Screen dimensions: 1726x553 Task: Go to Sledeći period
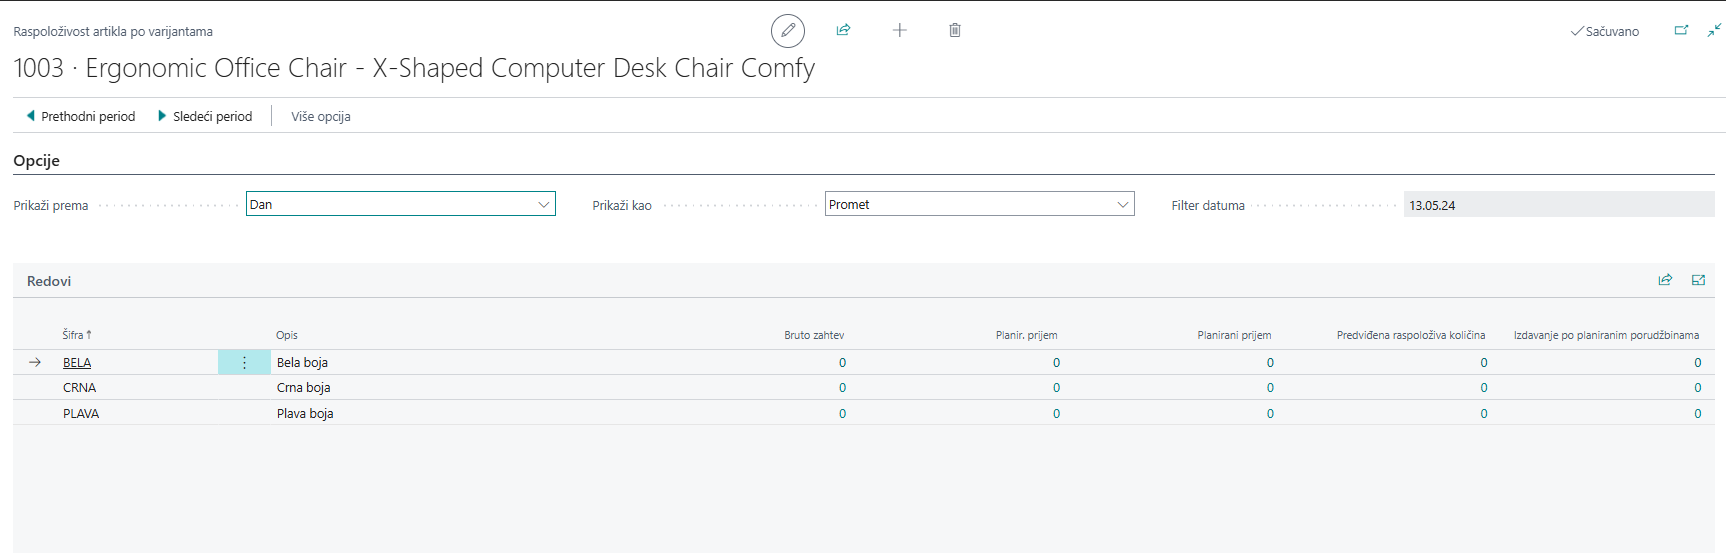point(205,116)
